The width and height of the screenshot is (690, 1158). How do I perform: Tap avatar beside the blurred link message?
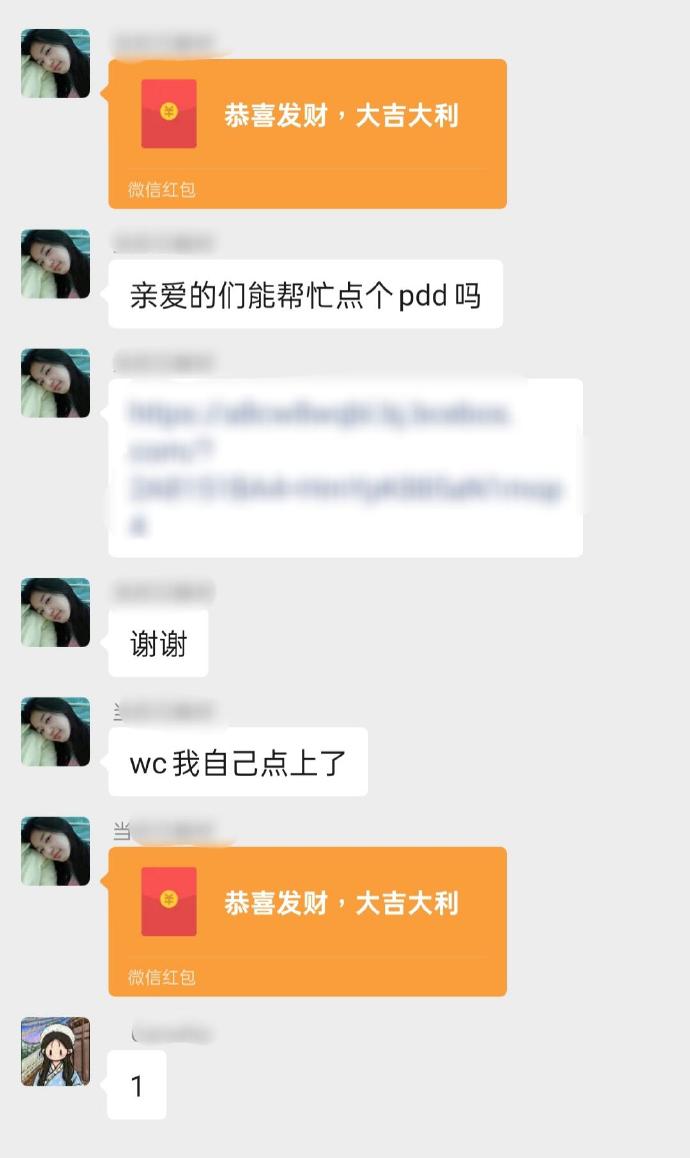pos(55,383)
